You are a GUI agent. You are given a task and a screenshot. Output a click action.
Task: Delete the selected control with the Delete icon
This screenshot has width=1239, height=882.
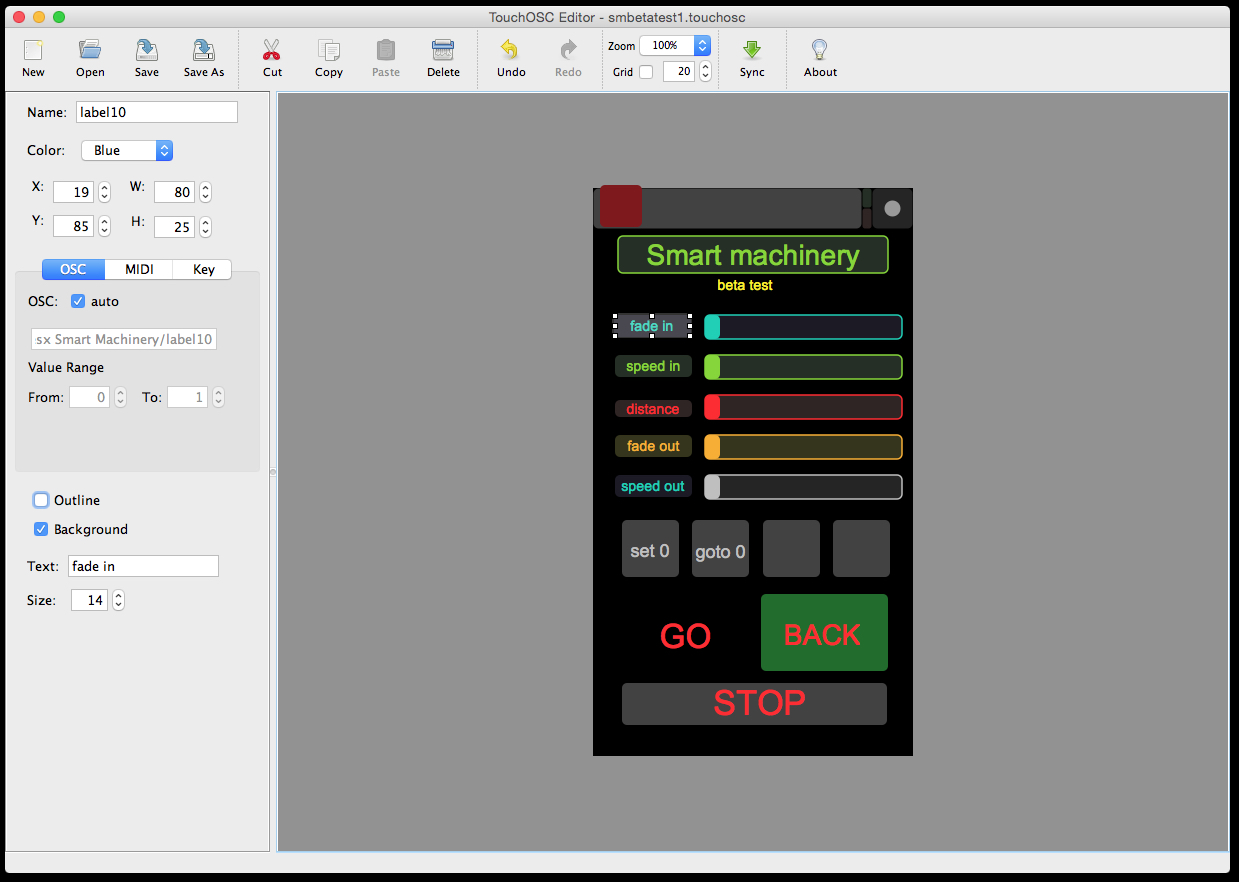click(x=443, y=50)
